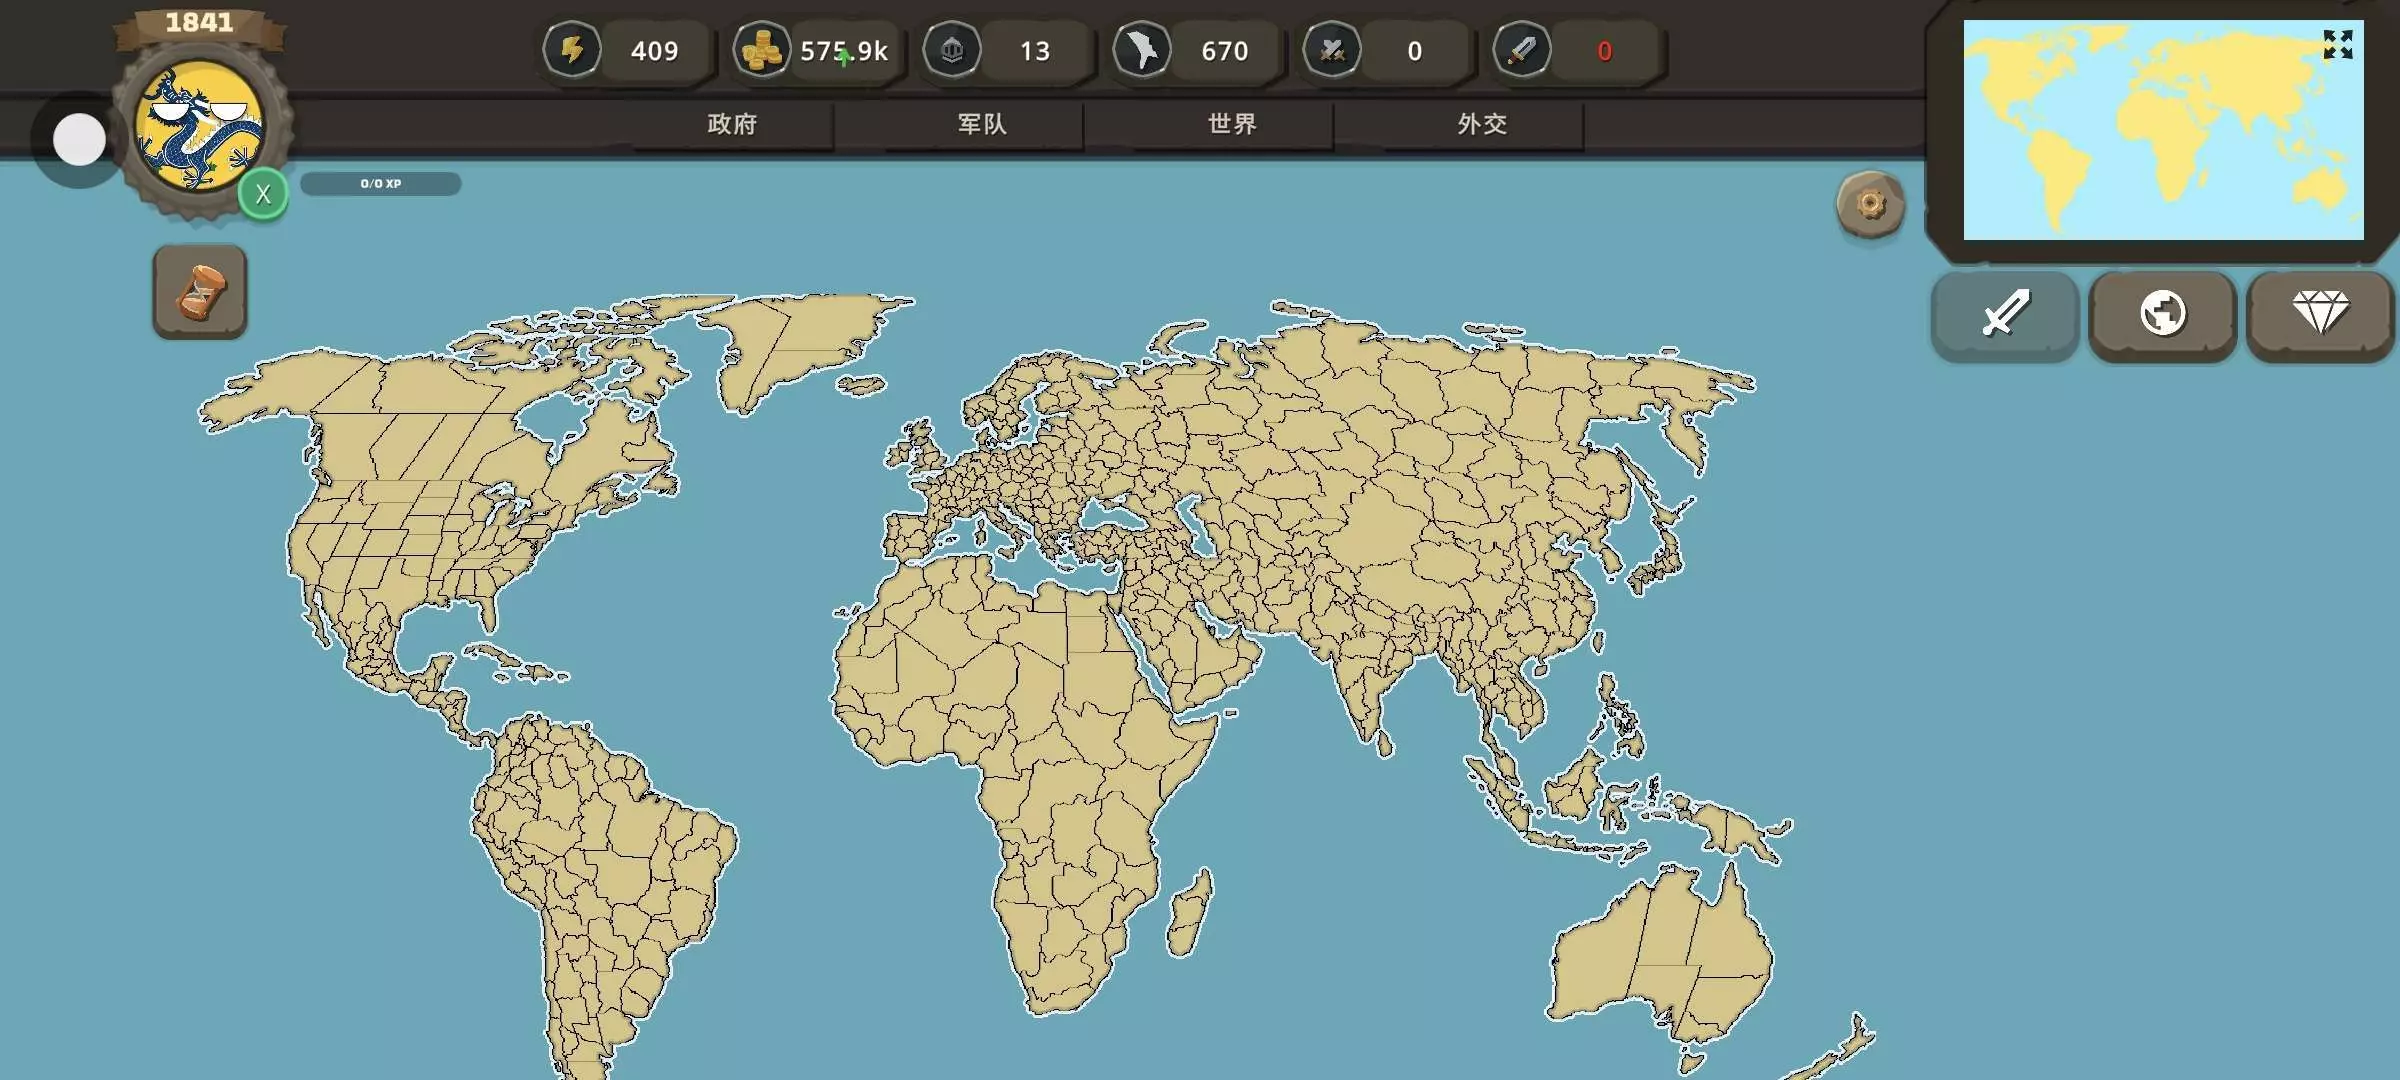Screen dimensions: 2400x1080
Task: Open the 政府 government tab
Action: (732, 124)
